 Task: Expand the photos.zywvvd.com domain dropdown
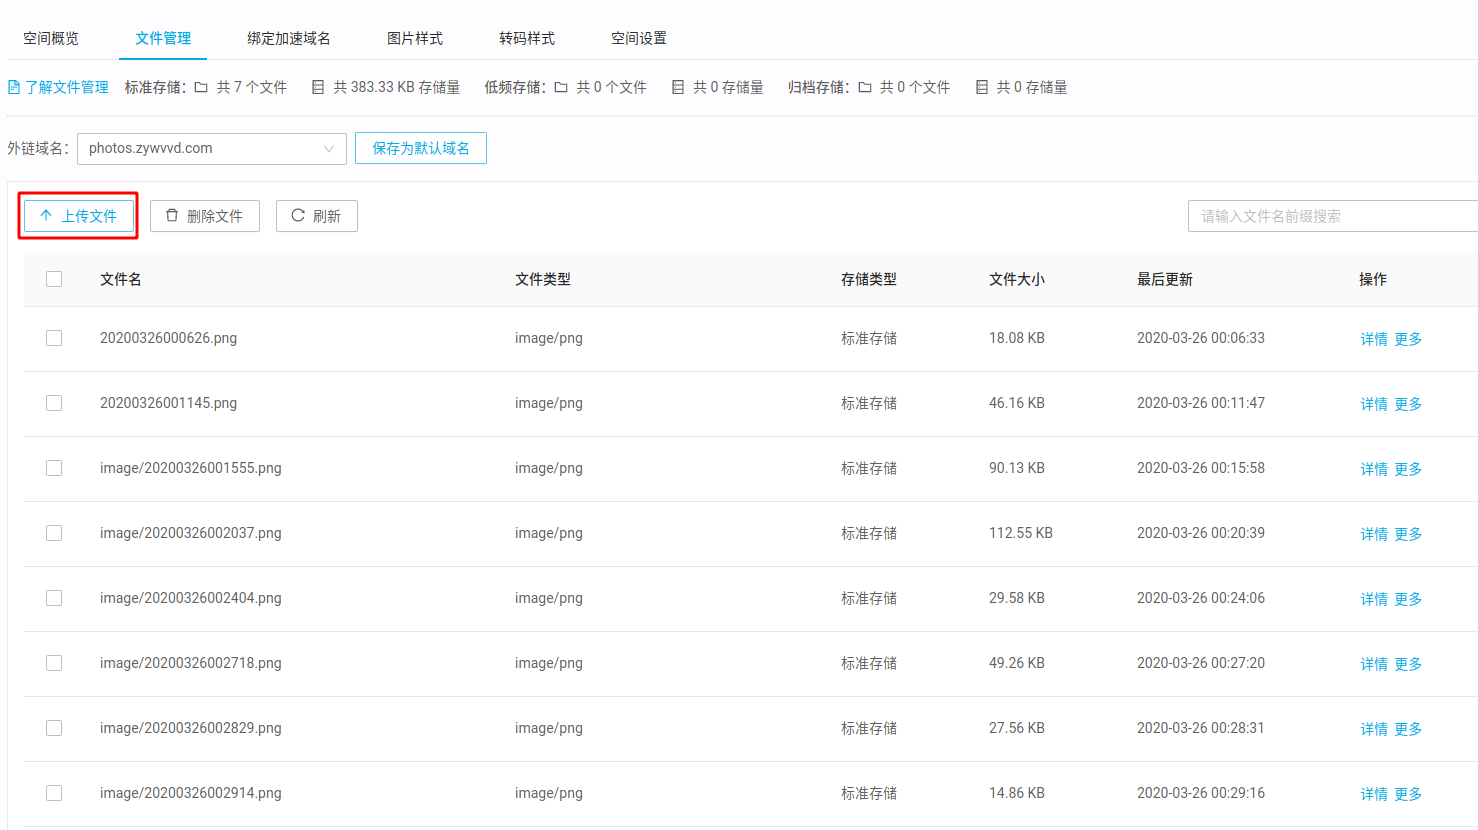pos(212,148)
